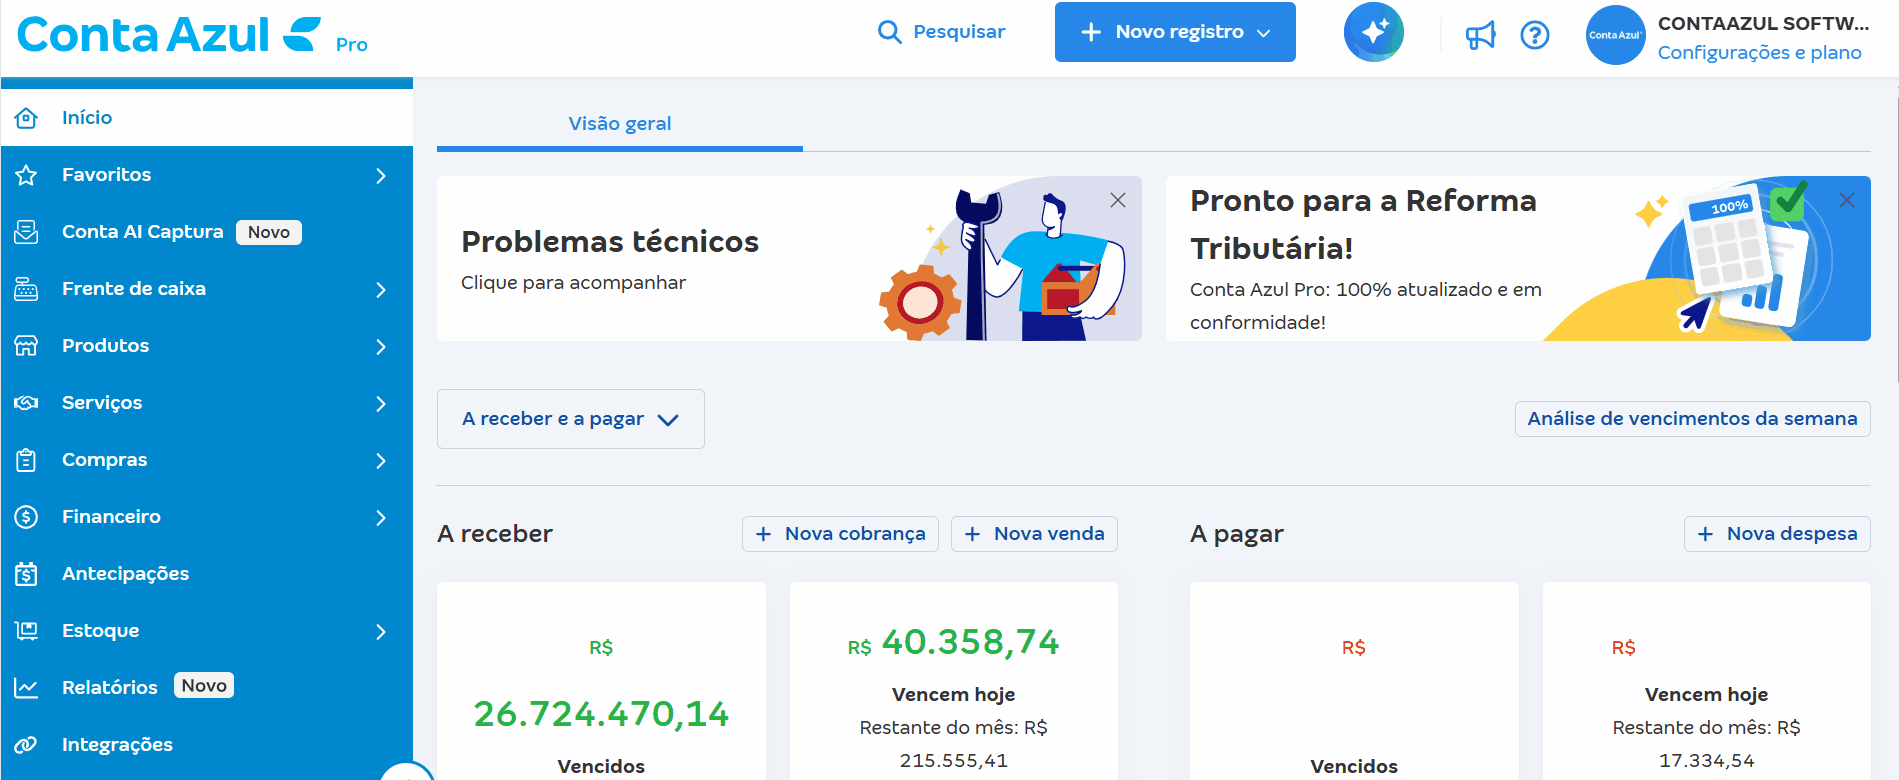The height and width of the screenshot is (780, 1899).
Task: Open the Antecipações menu item
Action: pos(207,574)
